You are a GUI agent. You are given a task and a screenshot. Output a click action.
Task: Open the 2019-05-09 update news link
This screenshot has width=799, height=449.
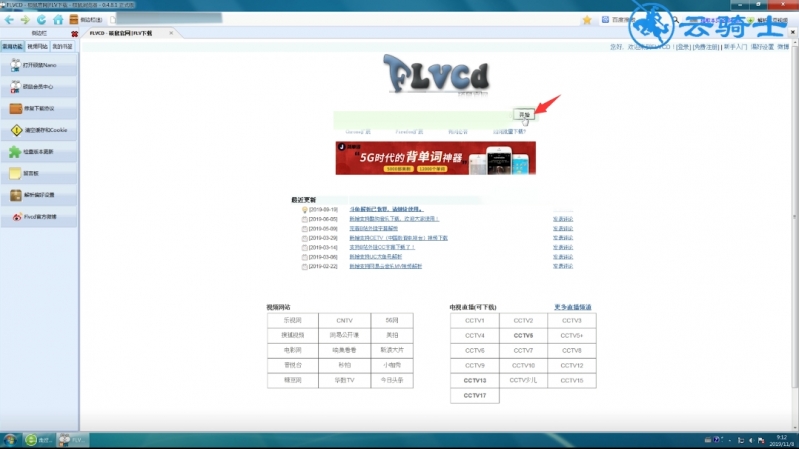click(374, 229)
